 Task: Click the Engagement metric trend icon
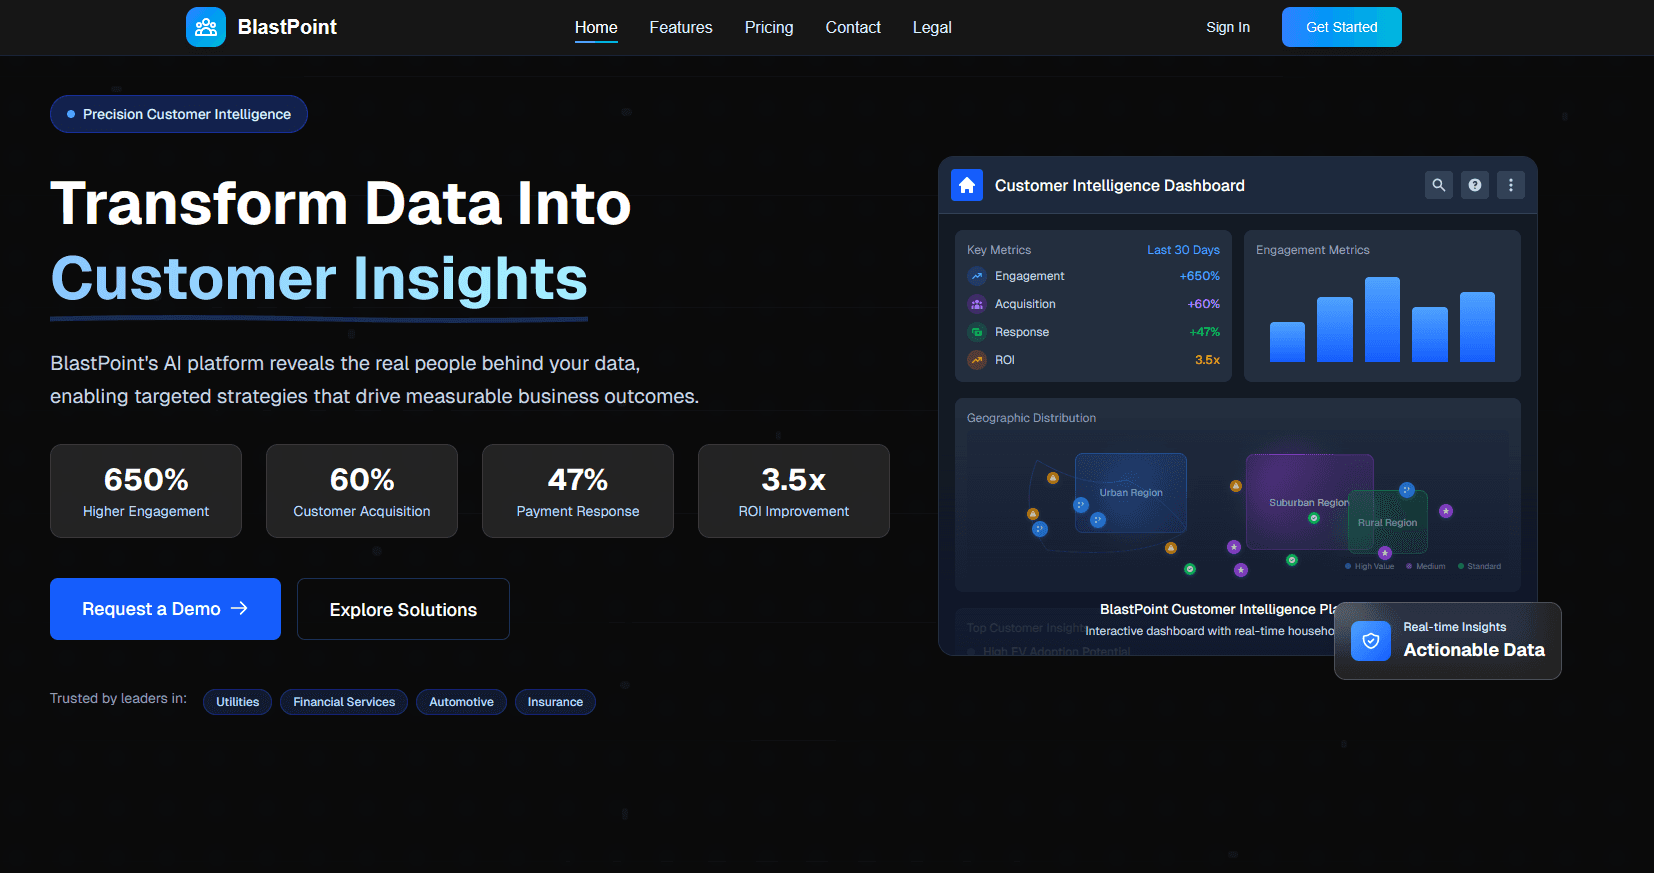coord(977,276)
